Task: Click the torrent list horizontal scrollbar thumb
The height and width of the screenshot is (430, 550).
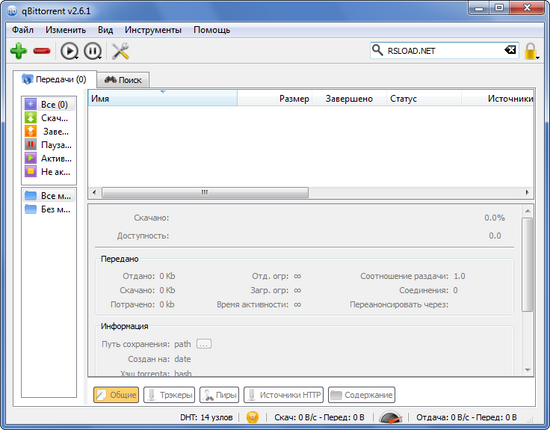Action: 205,192
